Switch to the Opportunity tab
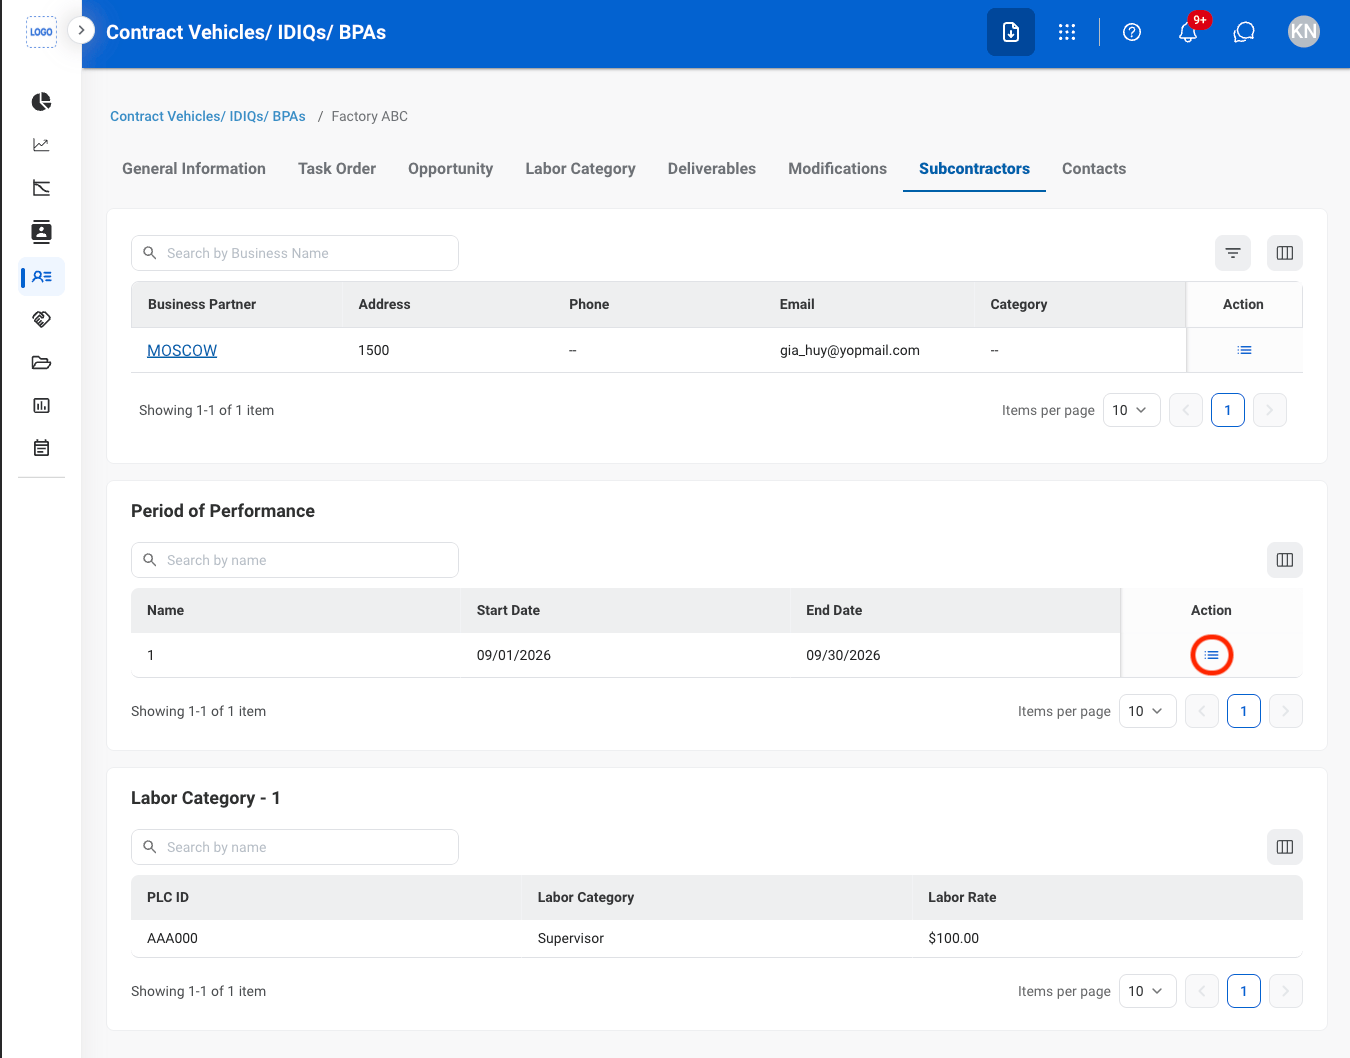 [451, 169]
